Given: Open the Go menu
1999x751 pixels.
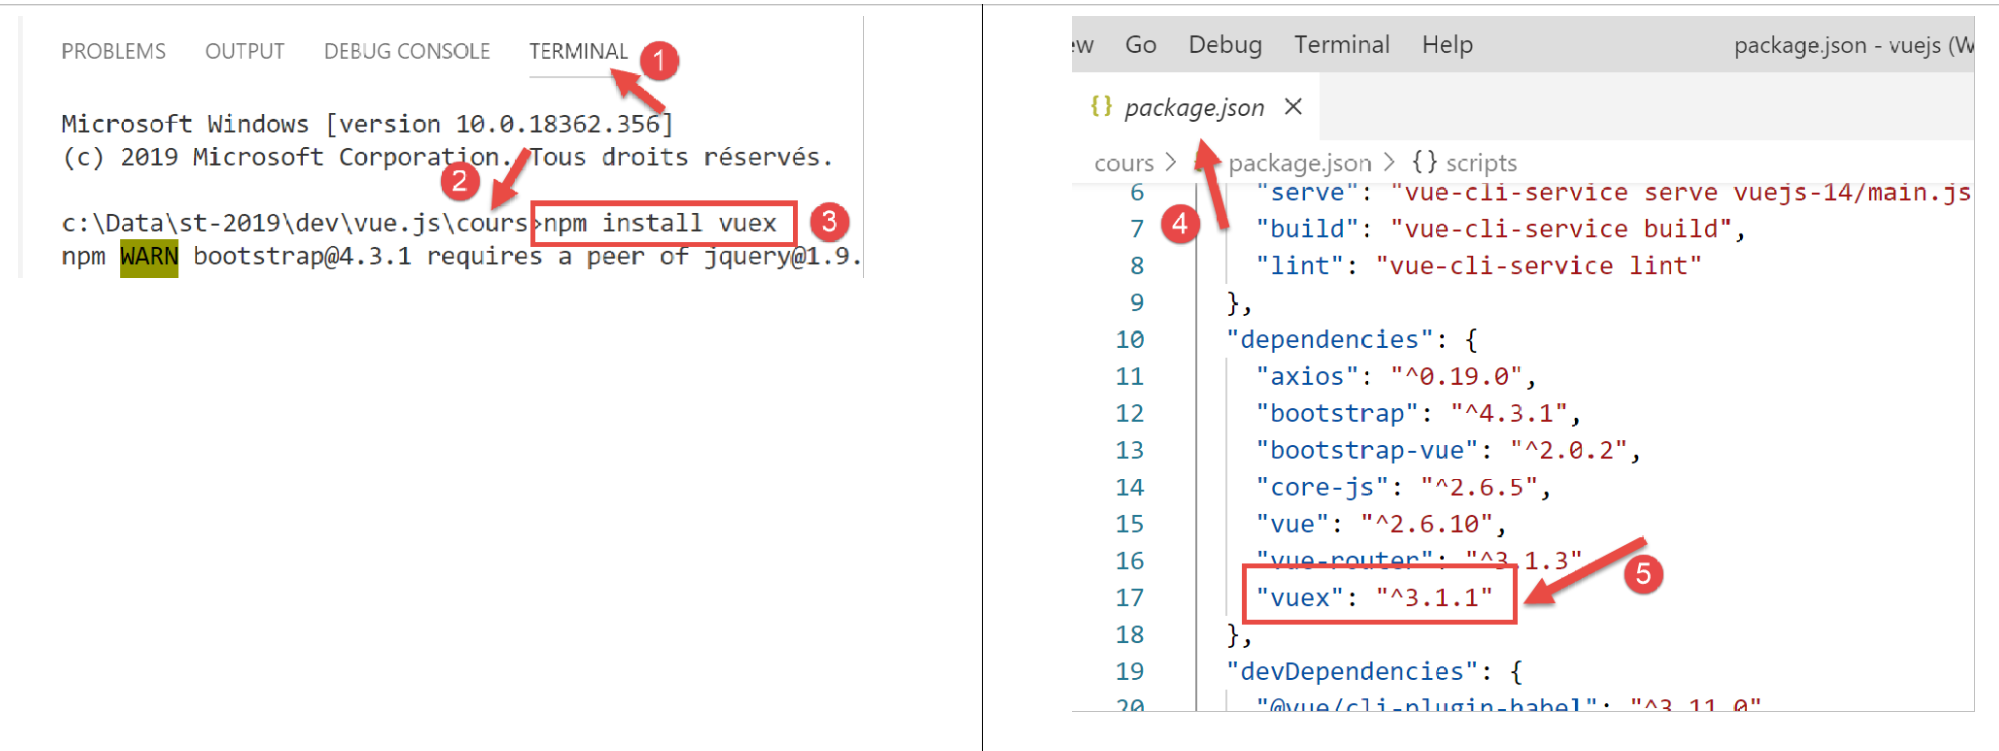Looking at the screenshot, I should [x=1140, y=45].
